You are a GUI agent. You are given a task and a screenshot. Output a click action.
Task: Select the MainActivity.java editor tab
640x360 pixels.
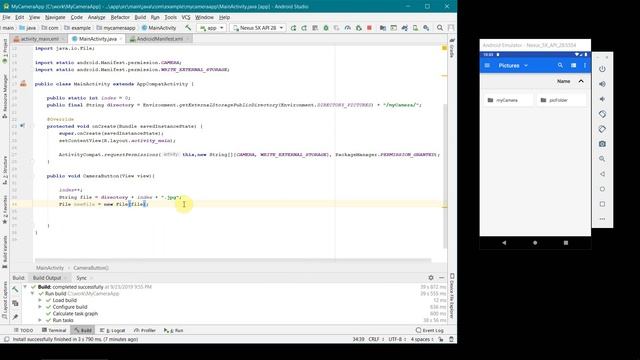coord(97,39)
